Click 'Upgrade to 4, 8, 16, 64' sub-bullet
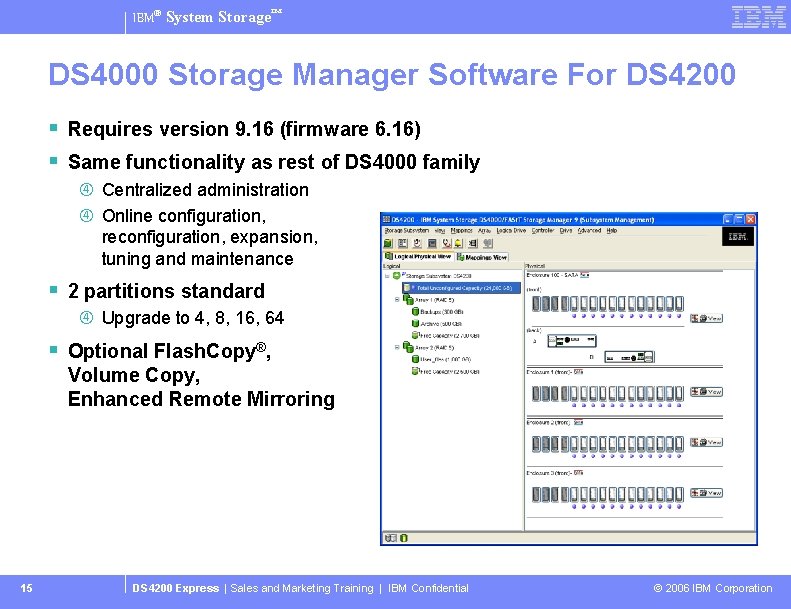 coord(193,318)
